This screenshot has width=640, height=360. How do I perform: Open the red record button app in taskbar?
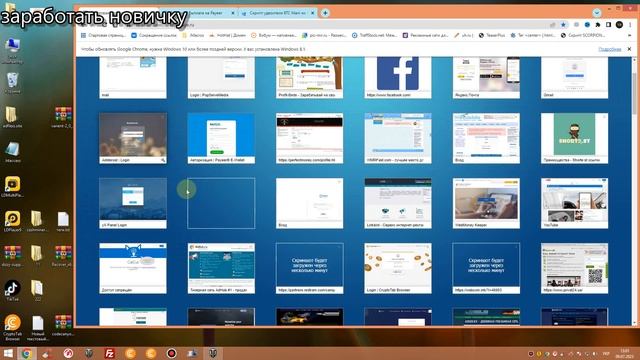coord(171,353)
